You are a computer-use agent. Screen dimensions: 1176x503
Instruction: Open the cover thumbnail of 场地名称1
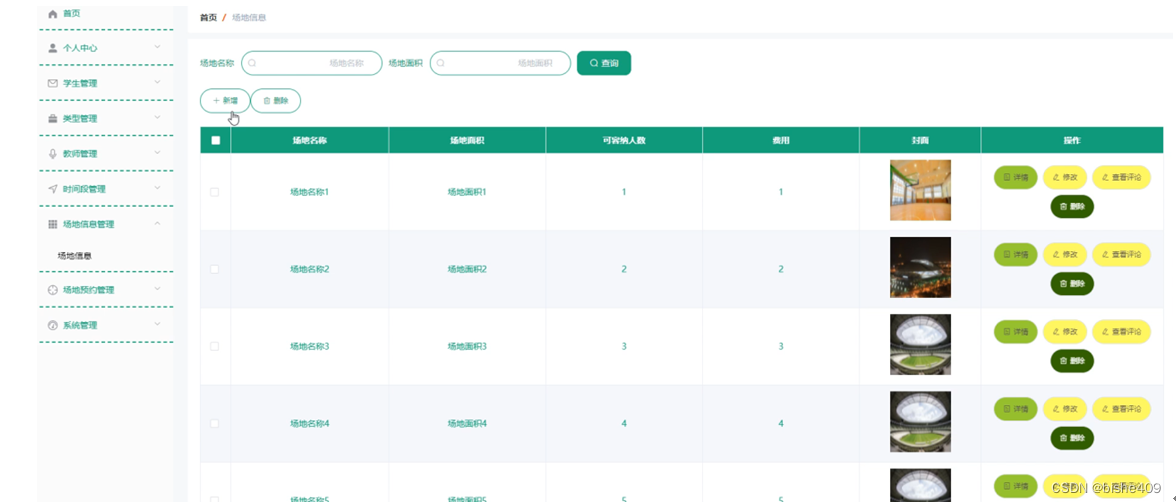920,190
